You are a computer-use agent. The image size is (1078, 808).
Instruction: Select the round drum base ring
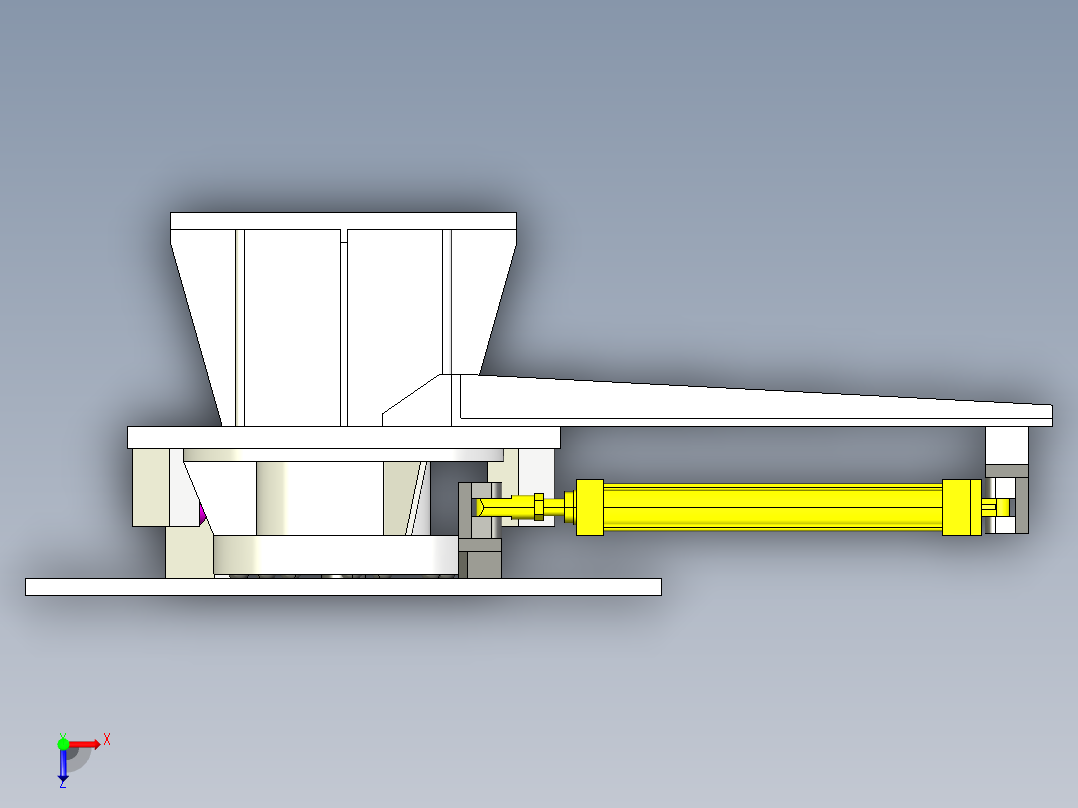336,556
